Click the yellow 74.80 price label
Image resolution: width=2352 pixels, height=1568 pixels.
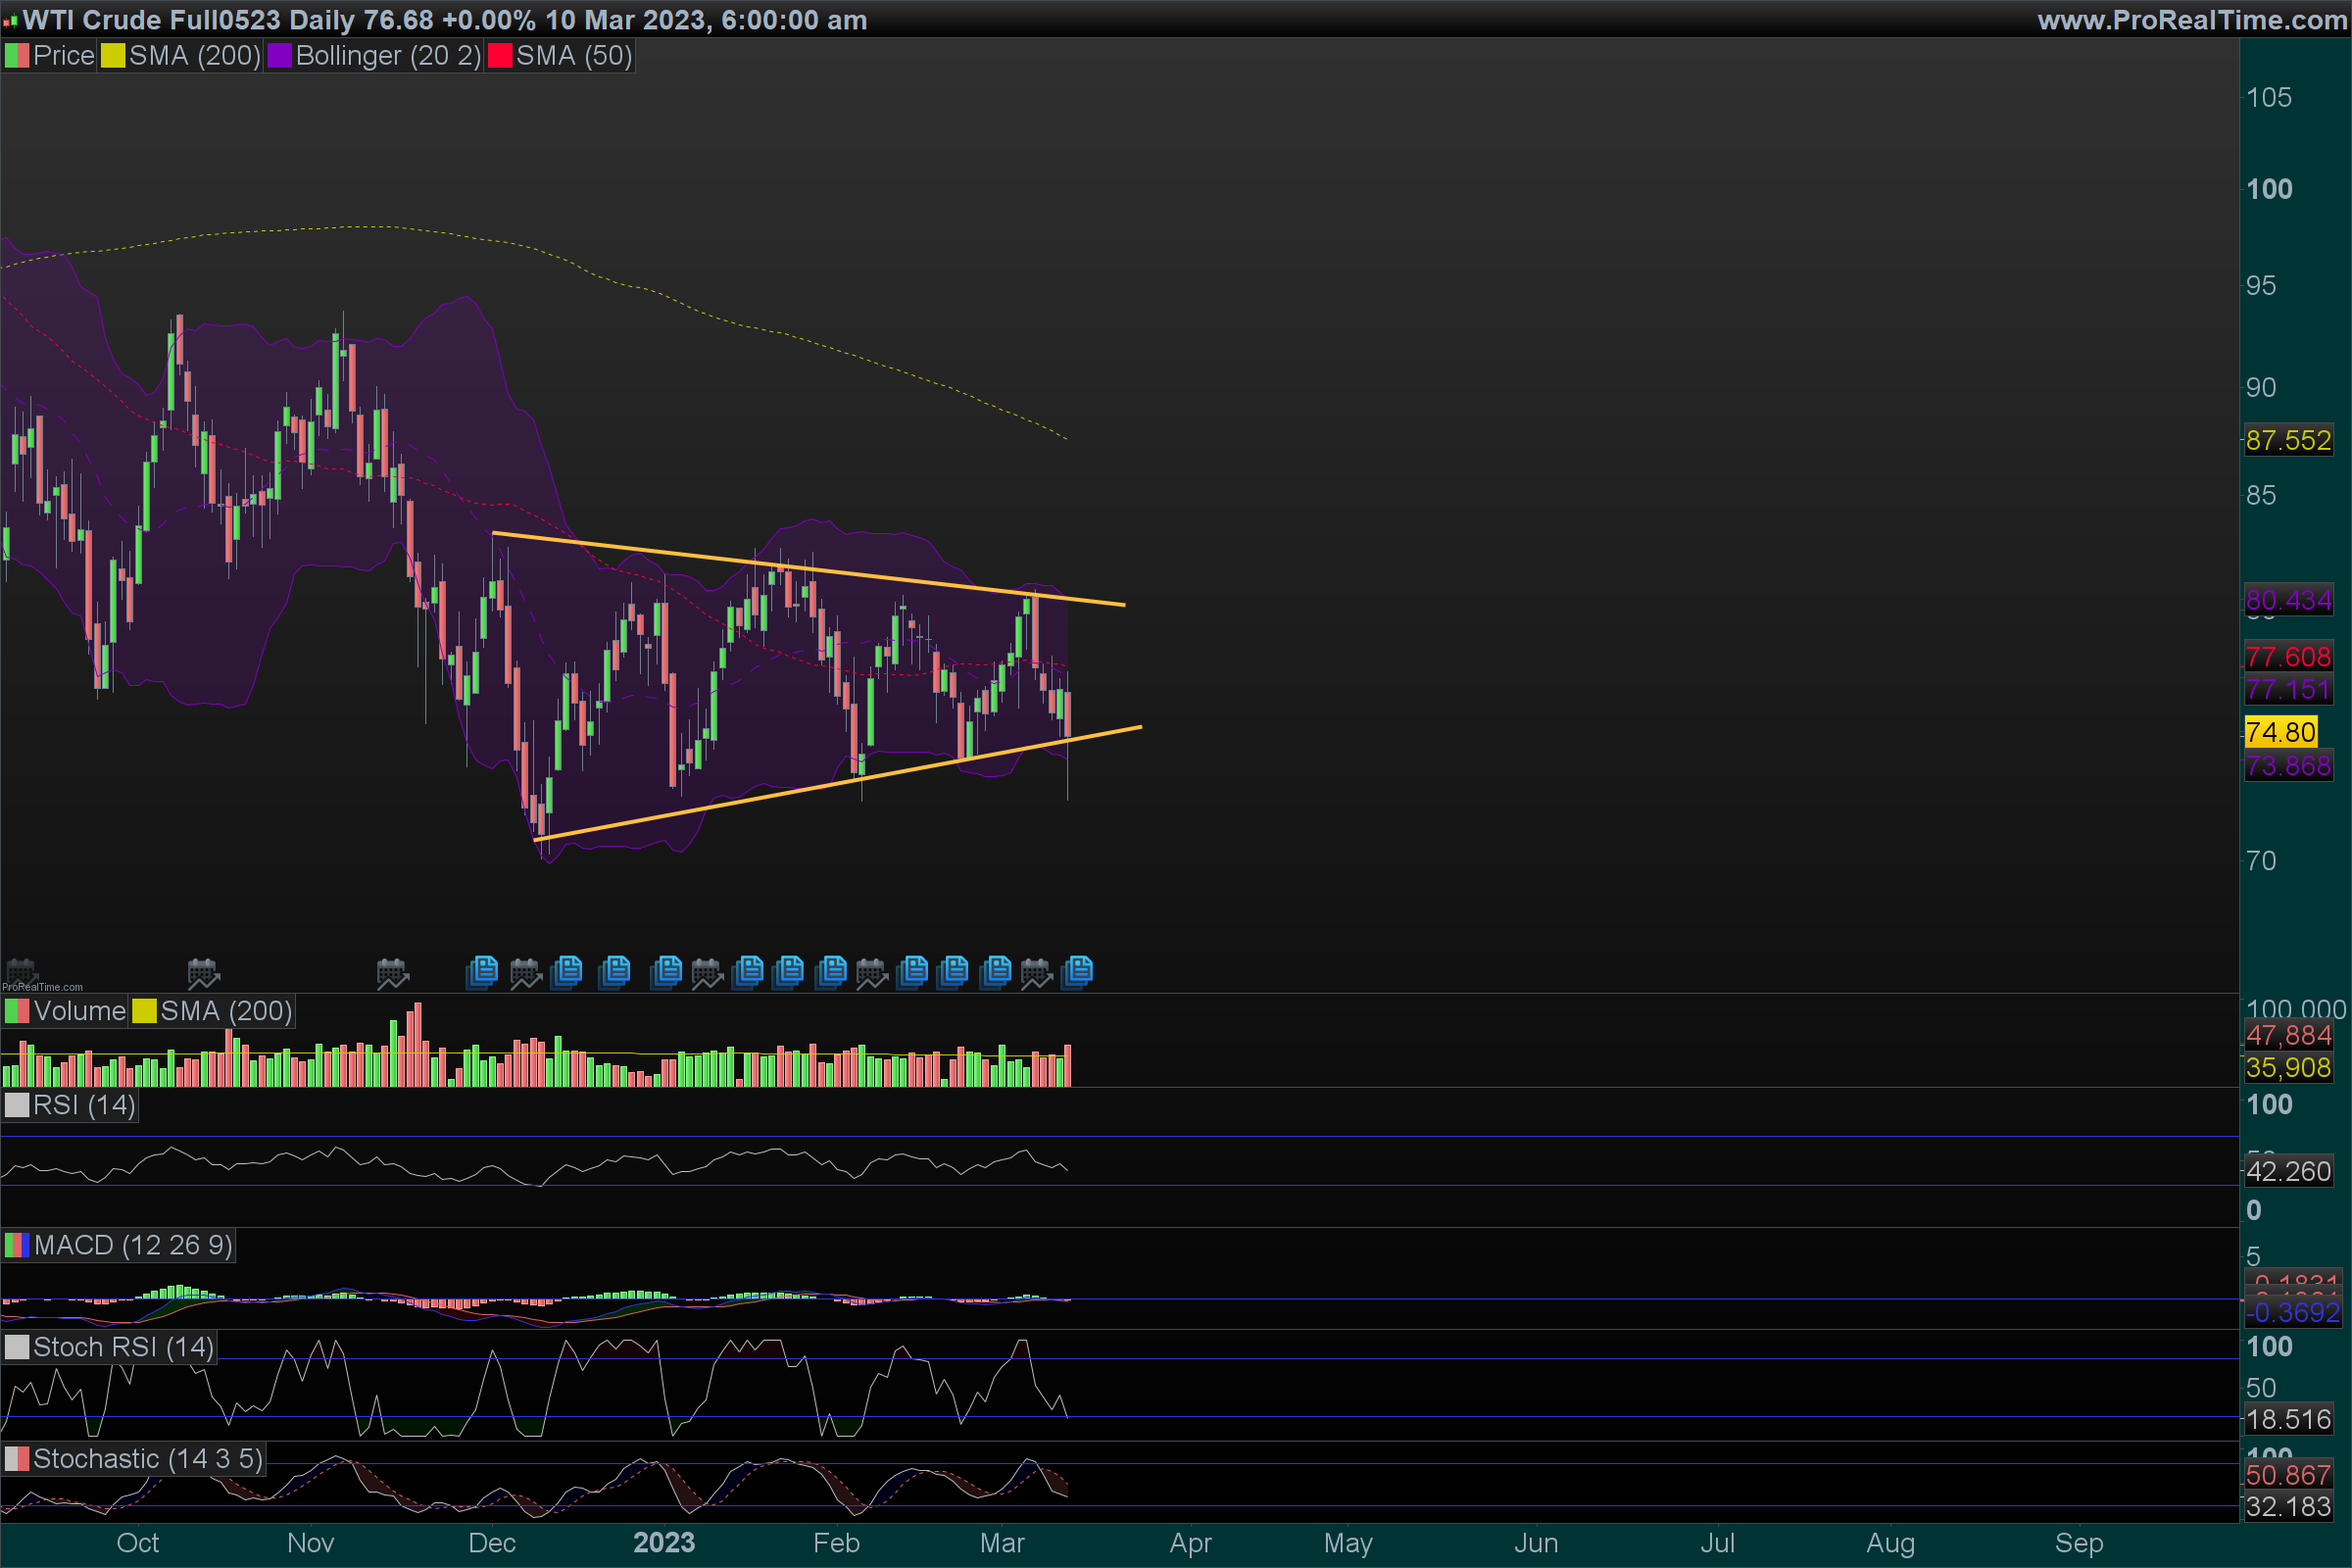[x=2280, y=732]
